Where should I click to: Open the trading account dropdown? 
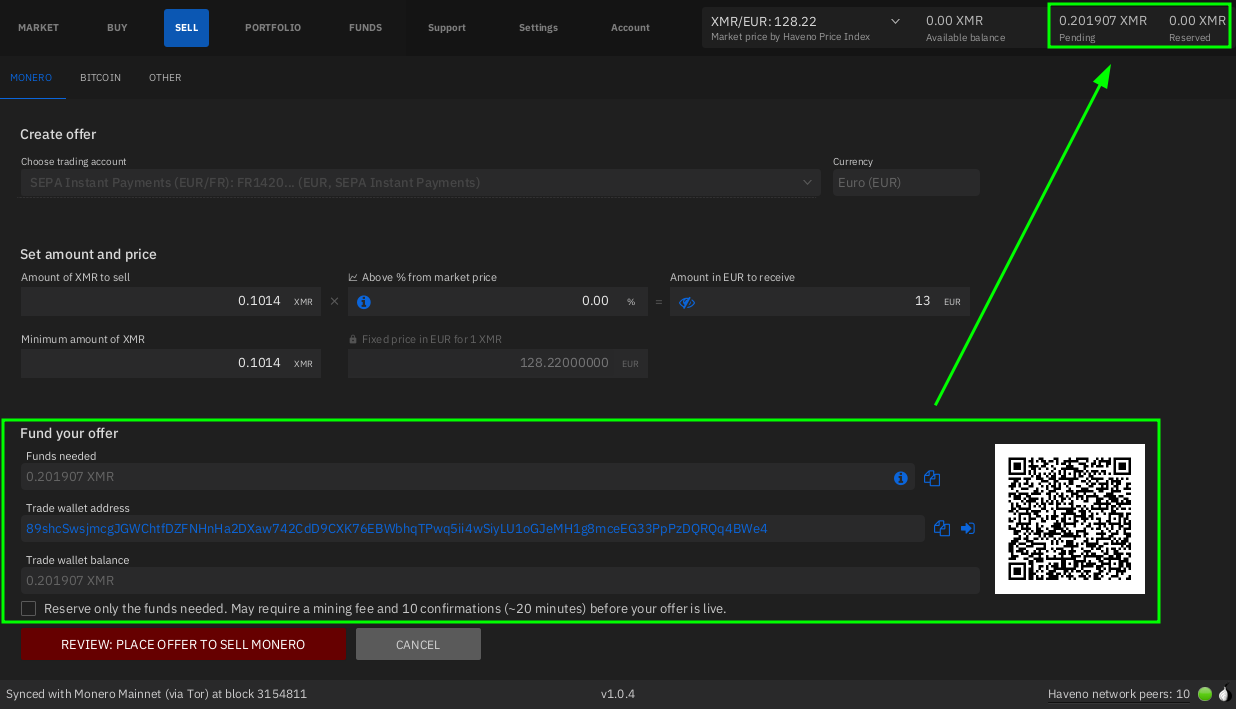pyautogui.click(x=421, y=183)
